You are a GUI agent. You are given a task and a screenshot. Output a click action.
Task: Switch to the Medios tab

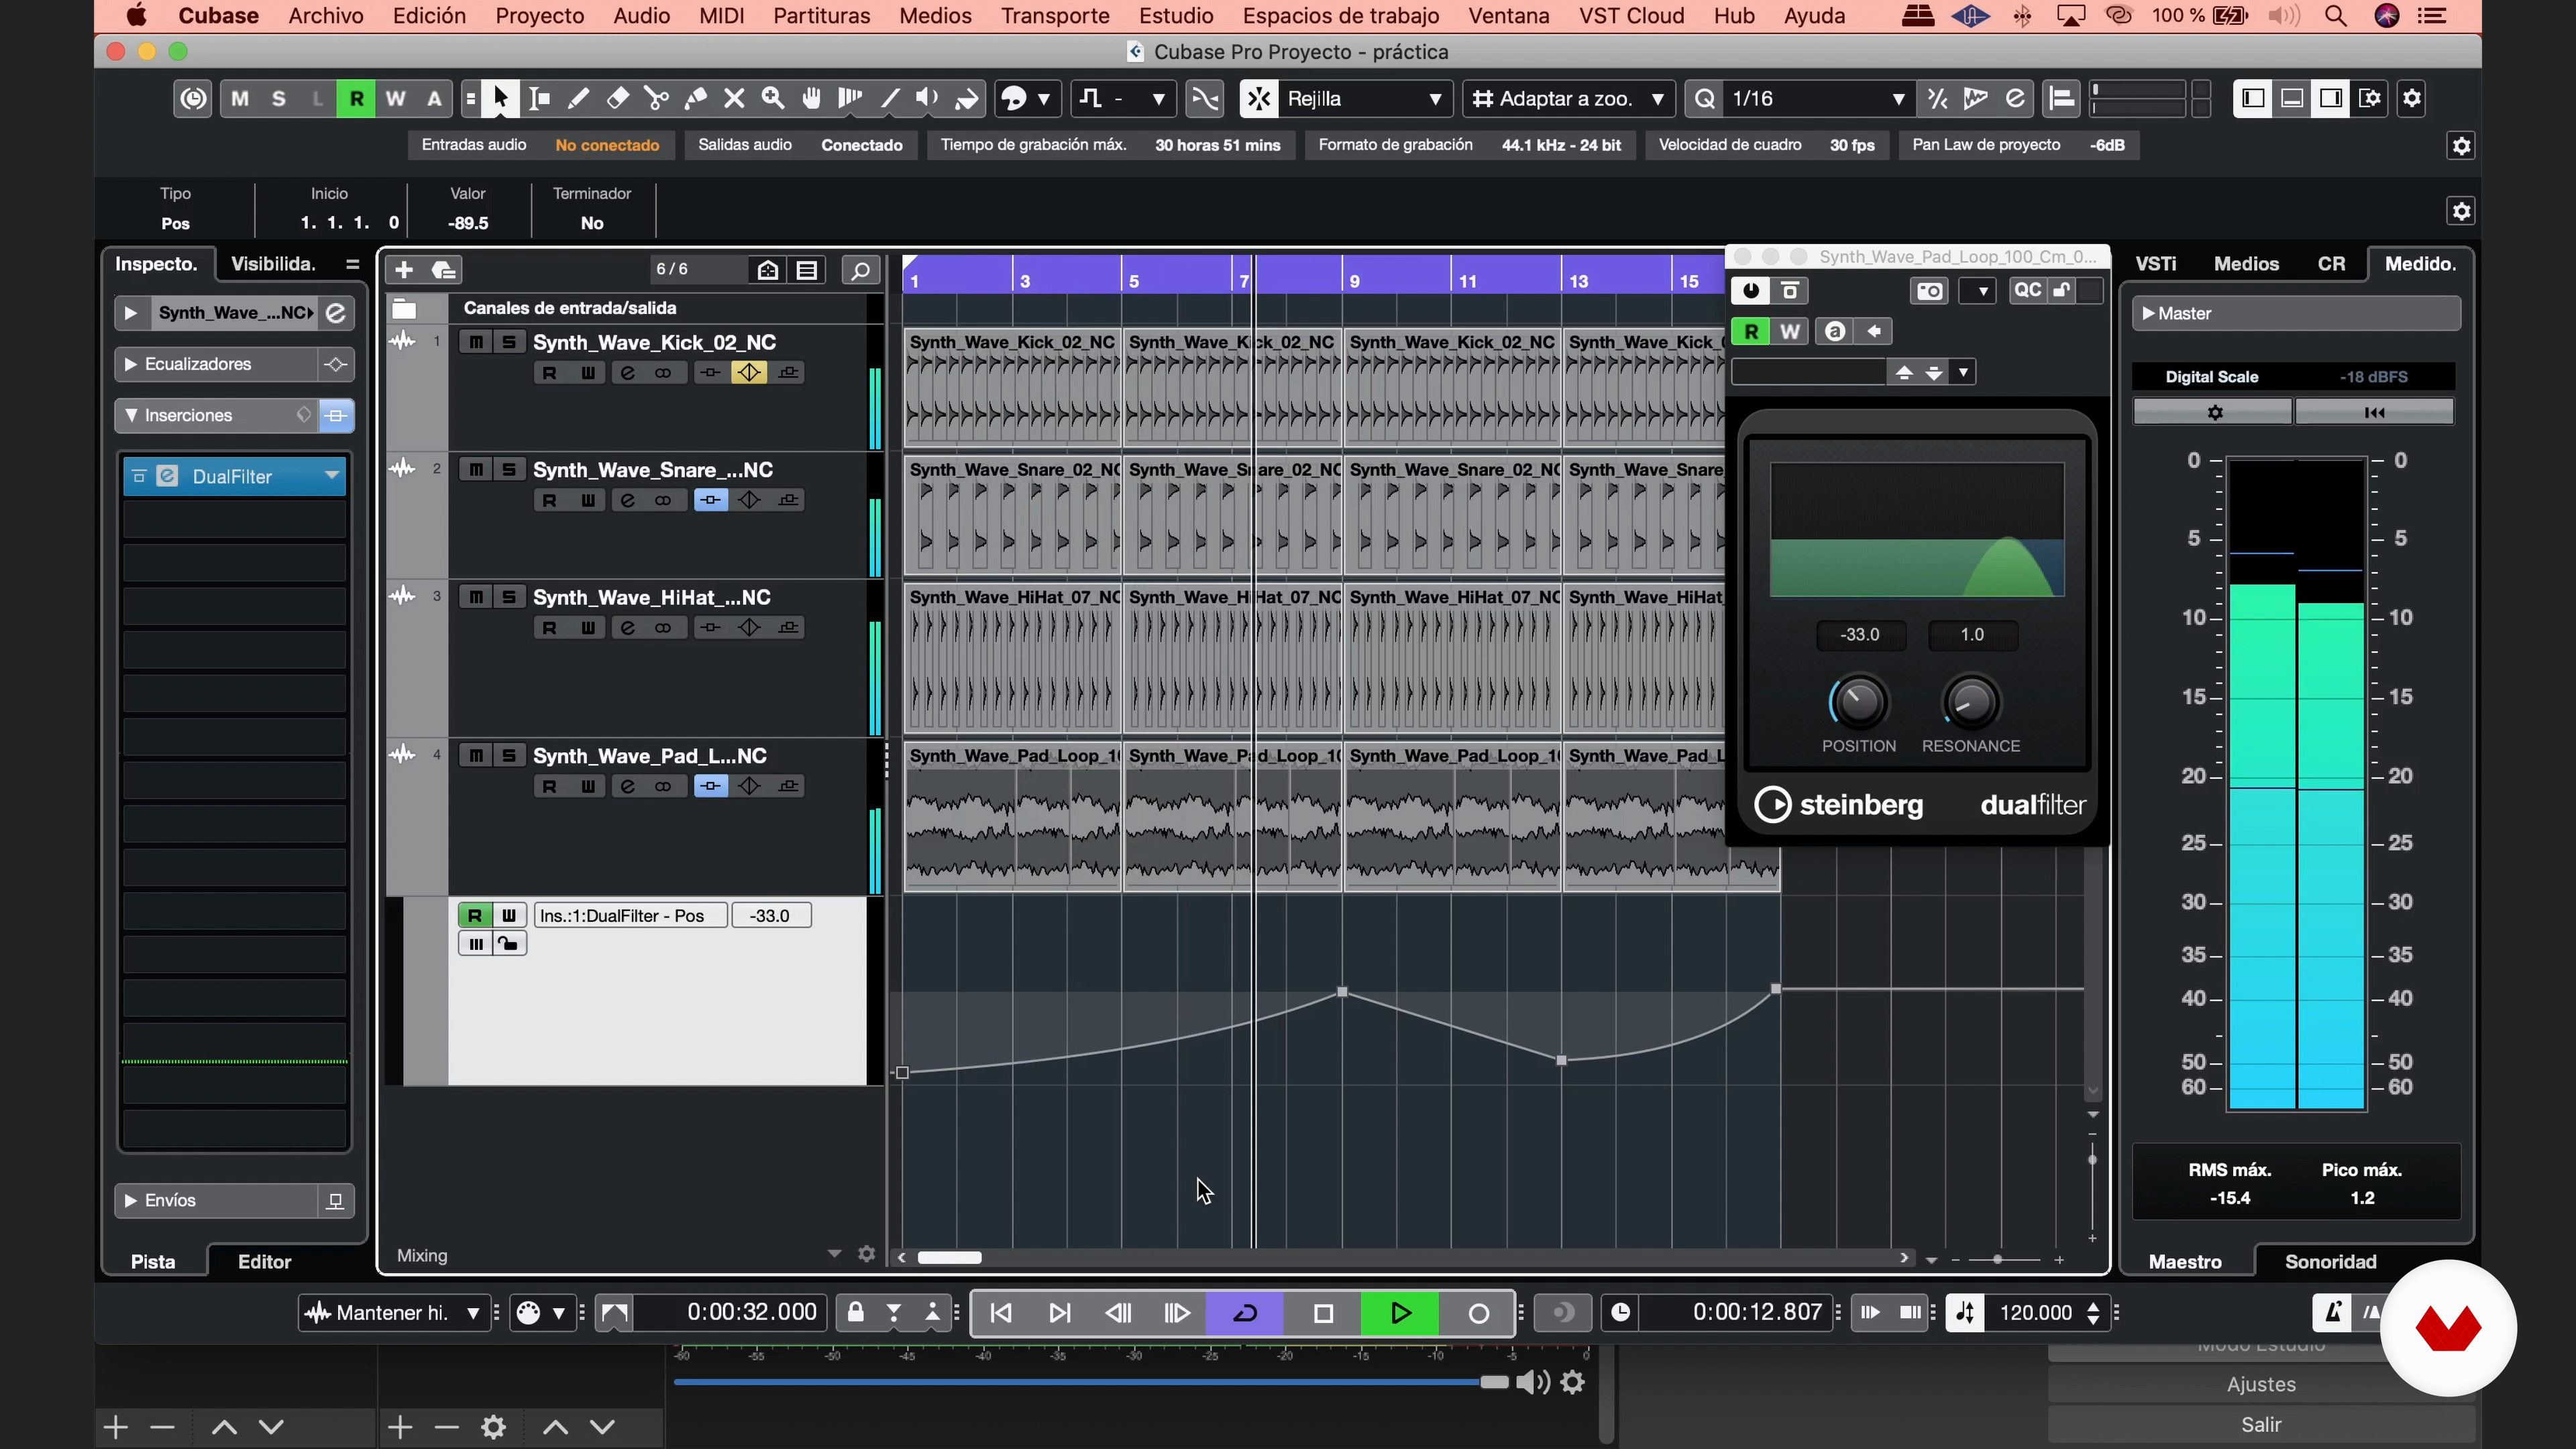click(2246, 264)
